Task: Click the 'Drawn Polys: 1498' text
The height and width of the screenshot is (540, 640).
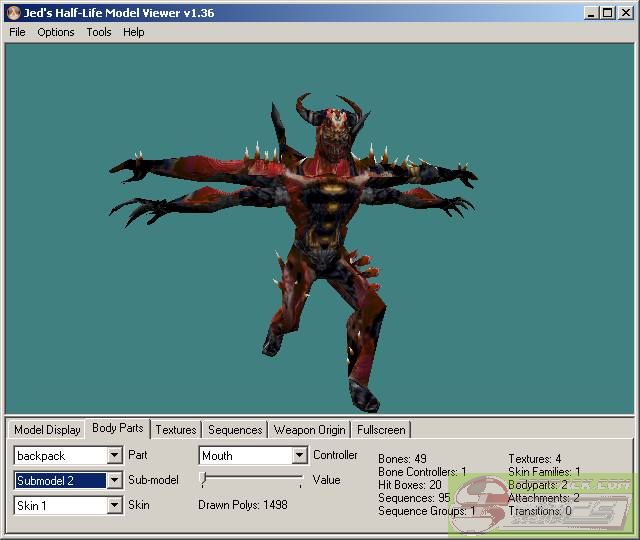Action: pyautogui.click(x=243, y=505)
